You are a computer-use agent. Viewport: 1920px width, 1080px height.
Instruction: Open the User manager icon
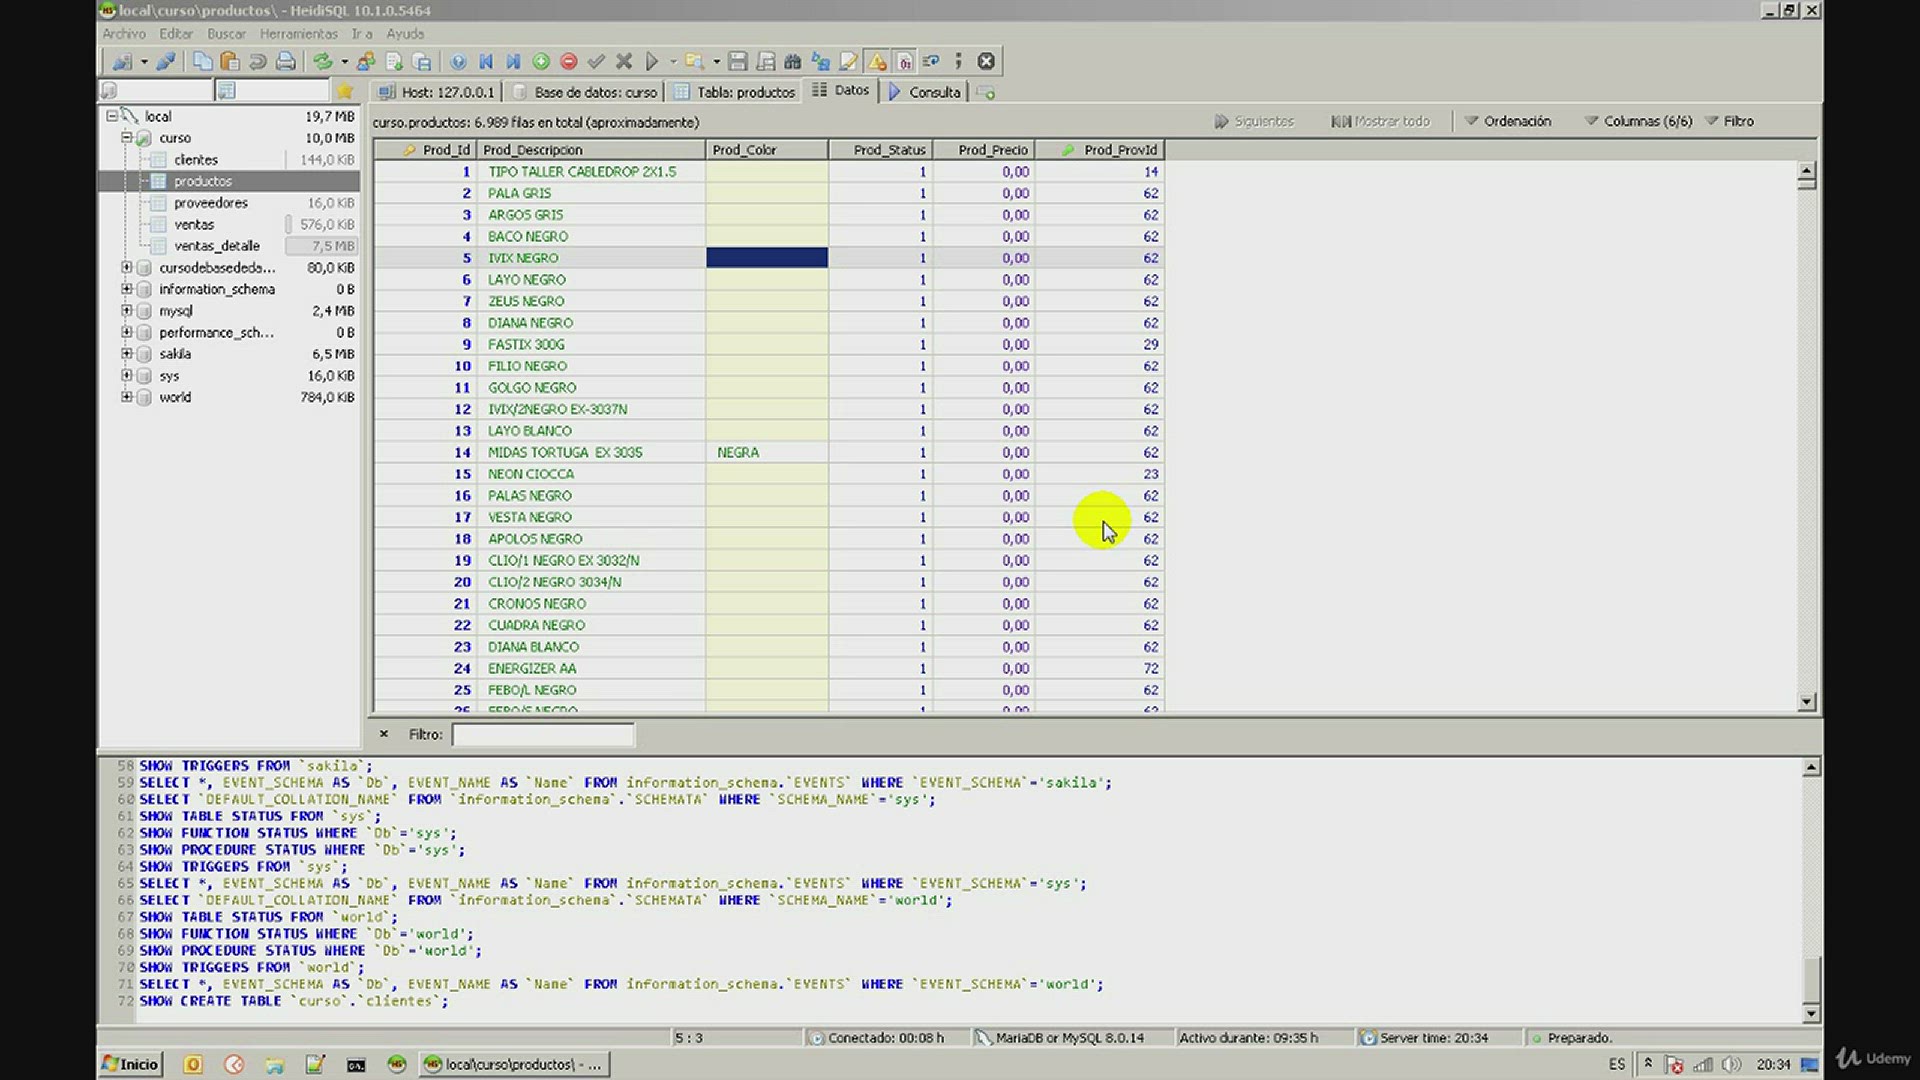point(366,62)
